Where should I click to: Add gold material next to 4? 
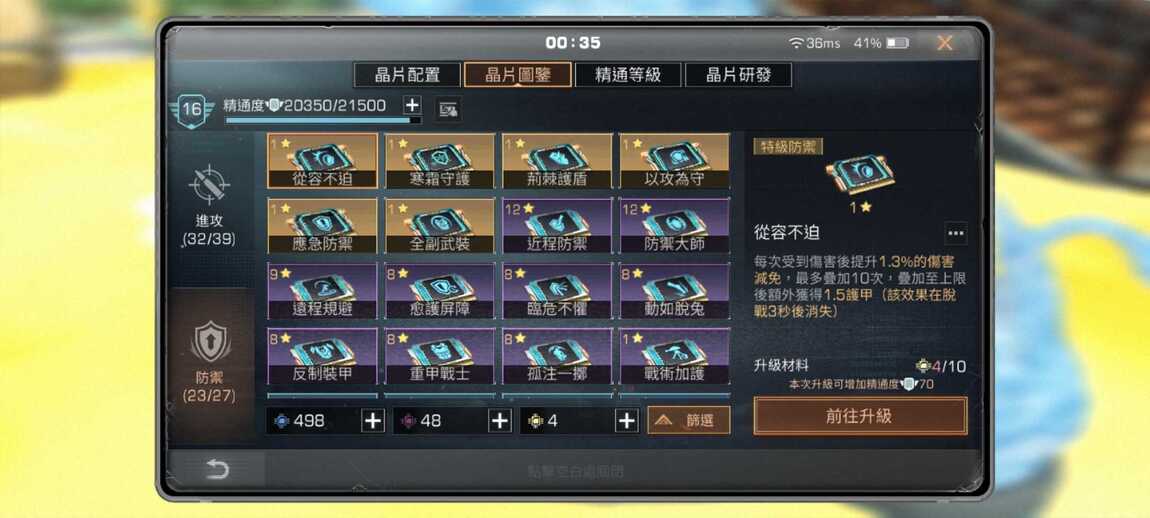626,421
